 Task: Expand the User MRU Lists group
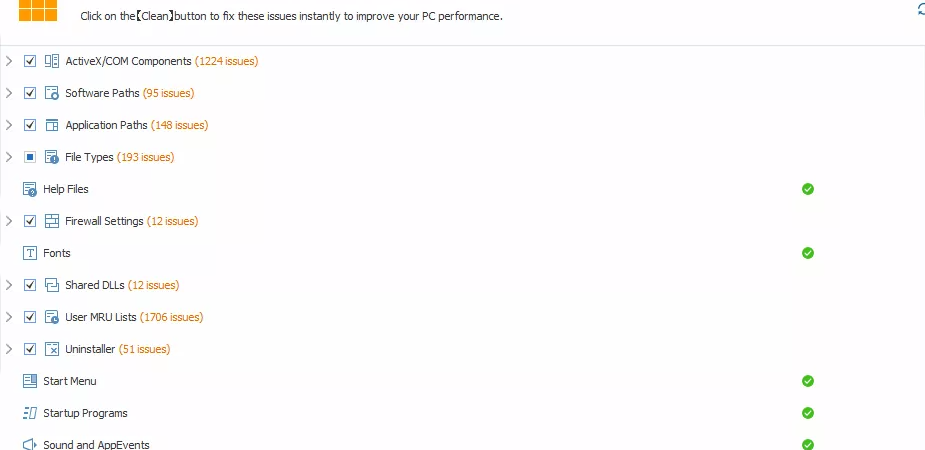click(x=9, y=317)
